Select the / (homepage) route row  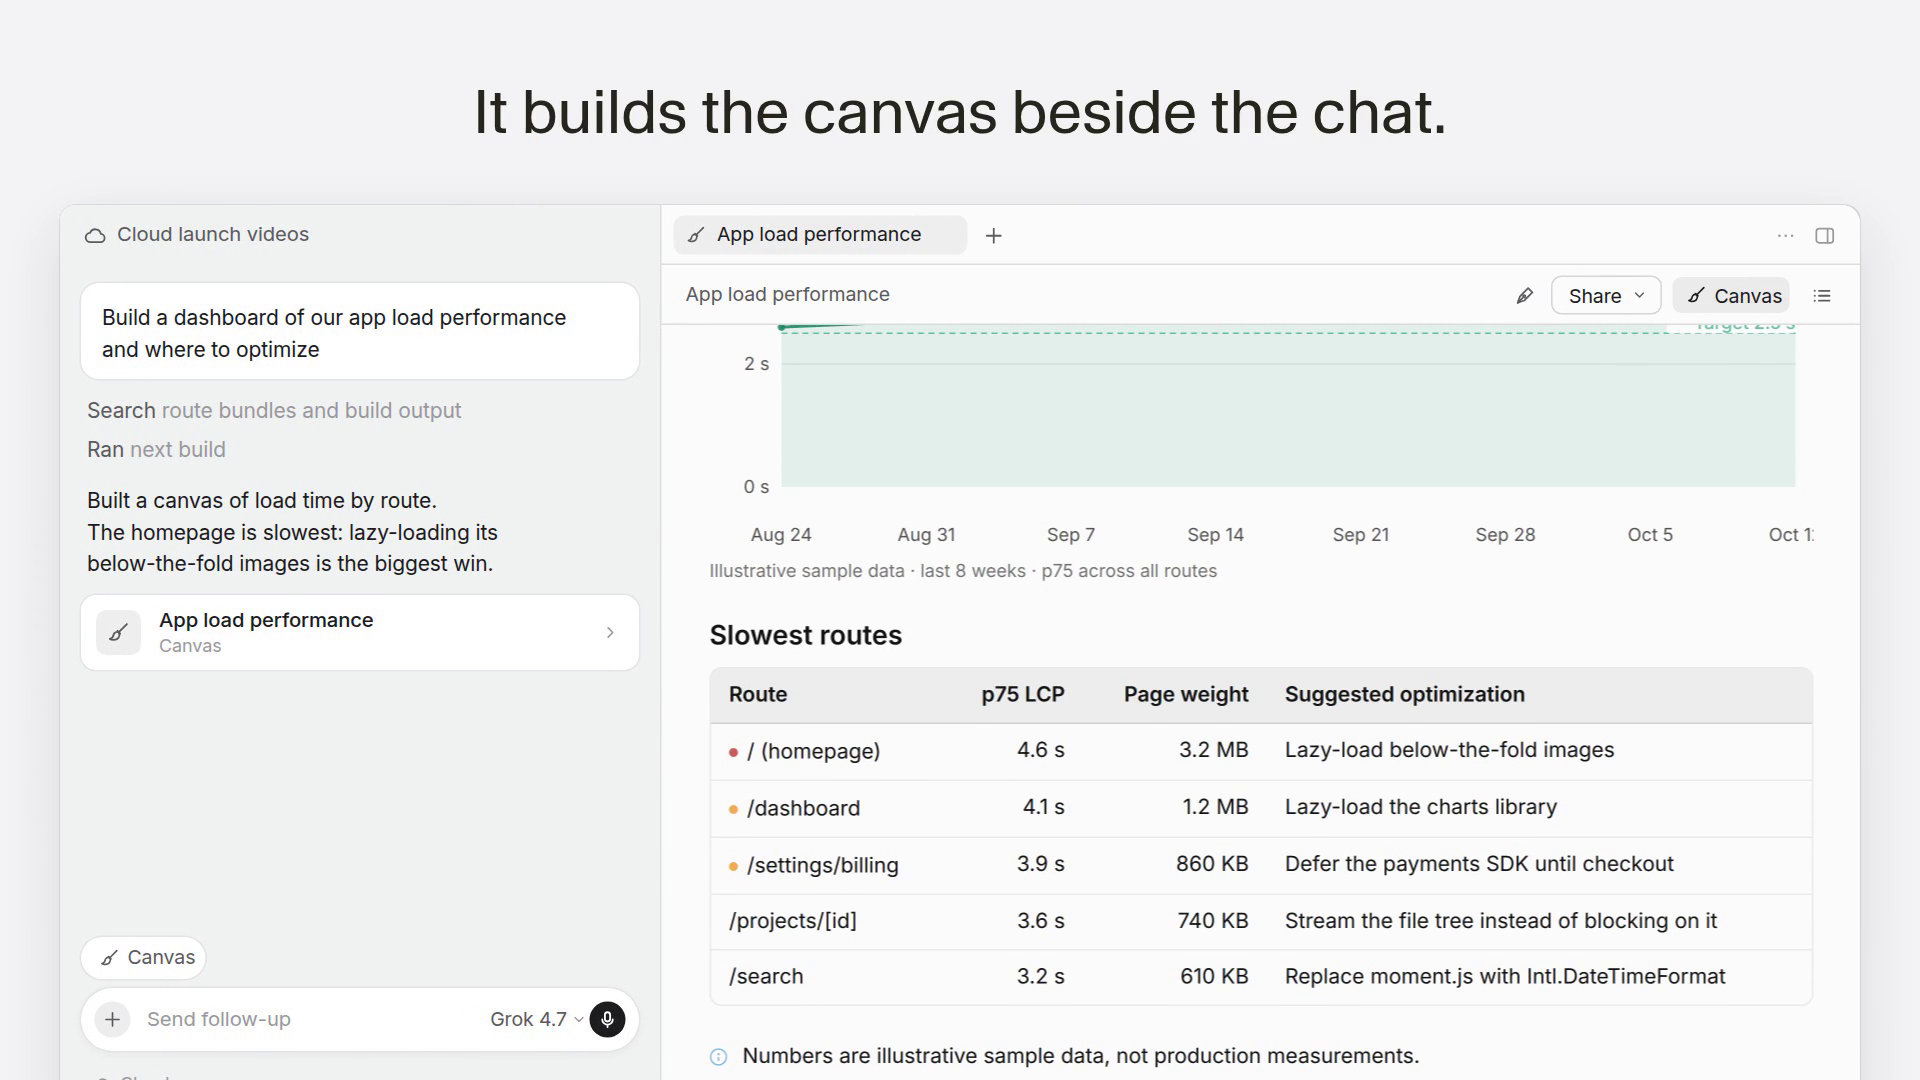tap(1261, 751)
